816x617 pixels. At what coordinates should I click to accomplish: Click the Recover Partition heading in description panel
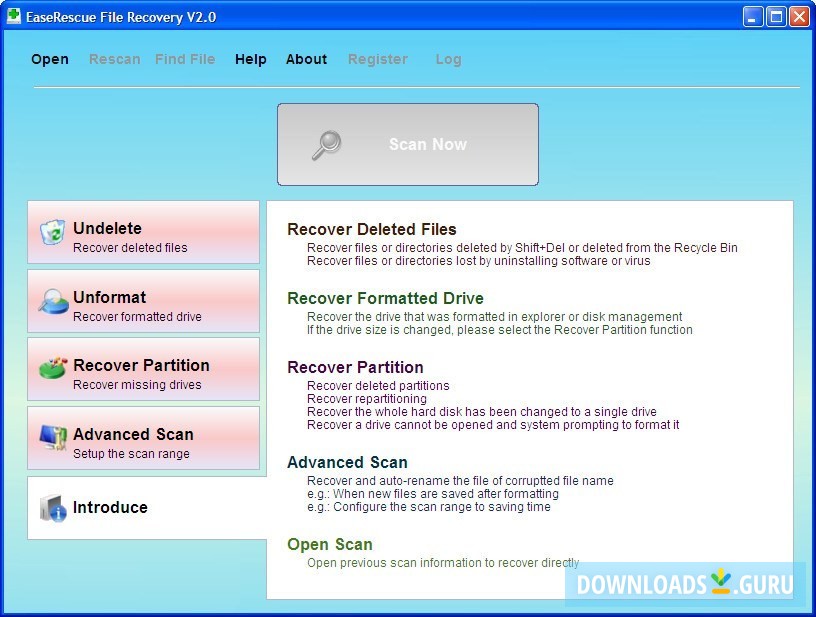355,367
